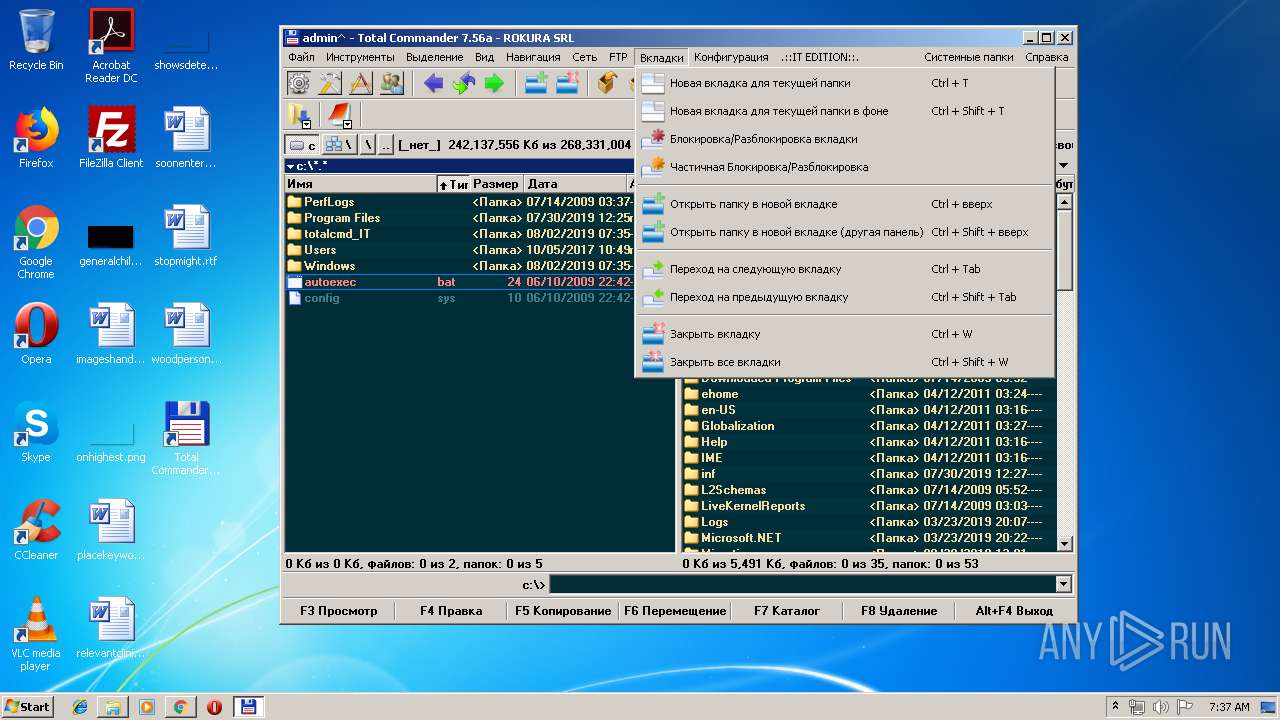Screen dimensions: 1280x720
Task: Go back with the blue left arrow
Action: pos(433,83)
